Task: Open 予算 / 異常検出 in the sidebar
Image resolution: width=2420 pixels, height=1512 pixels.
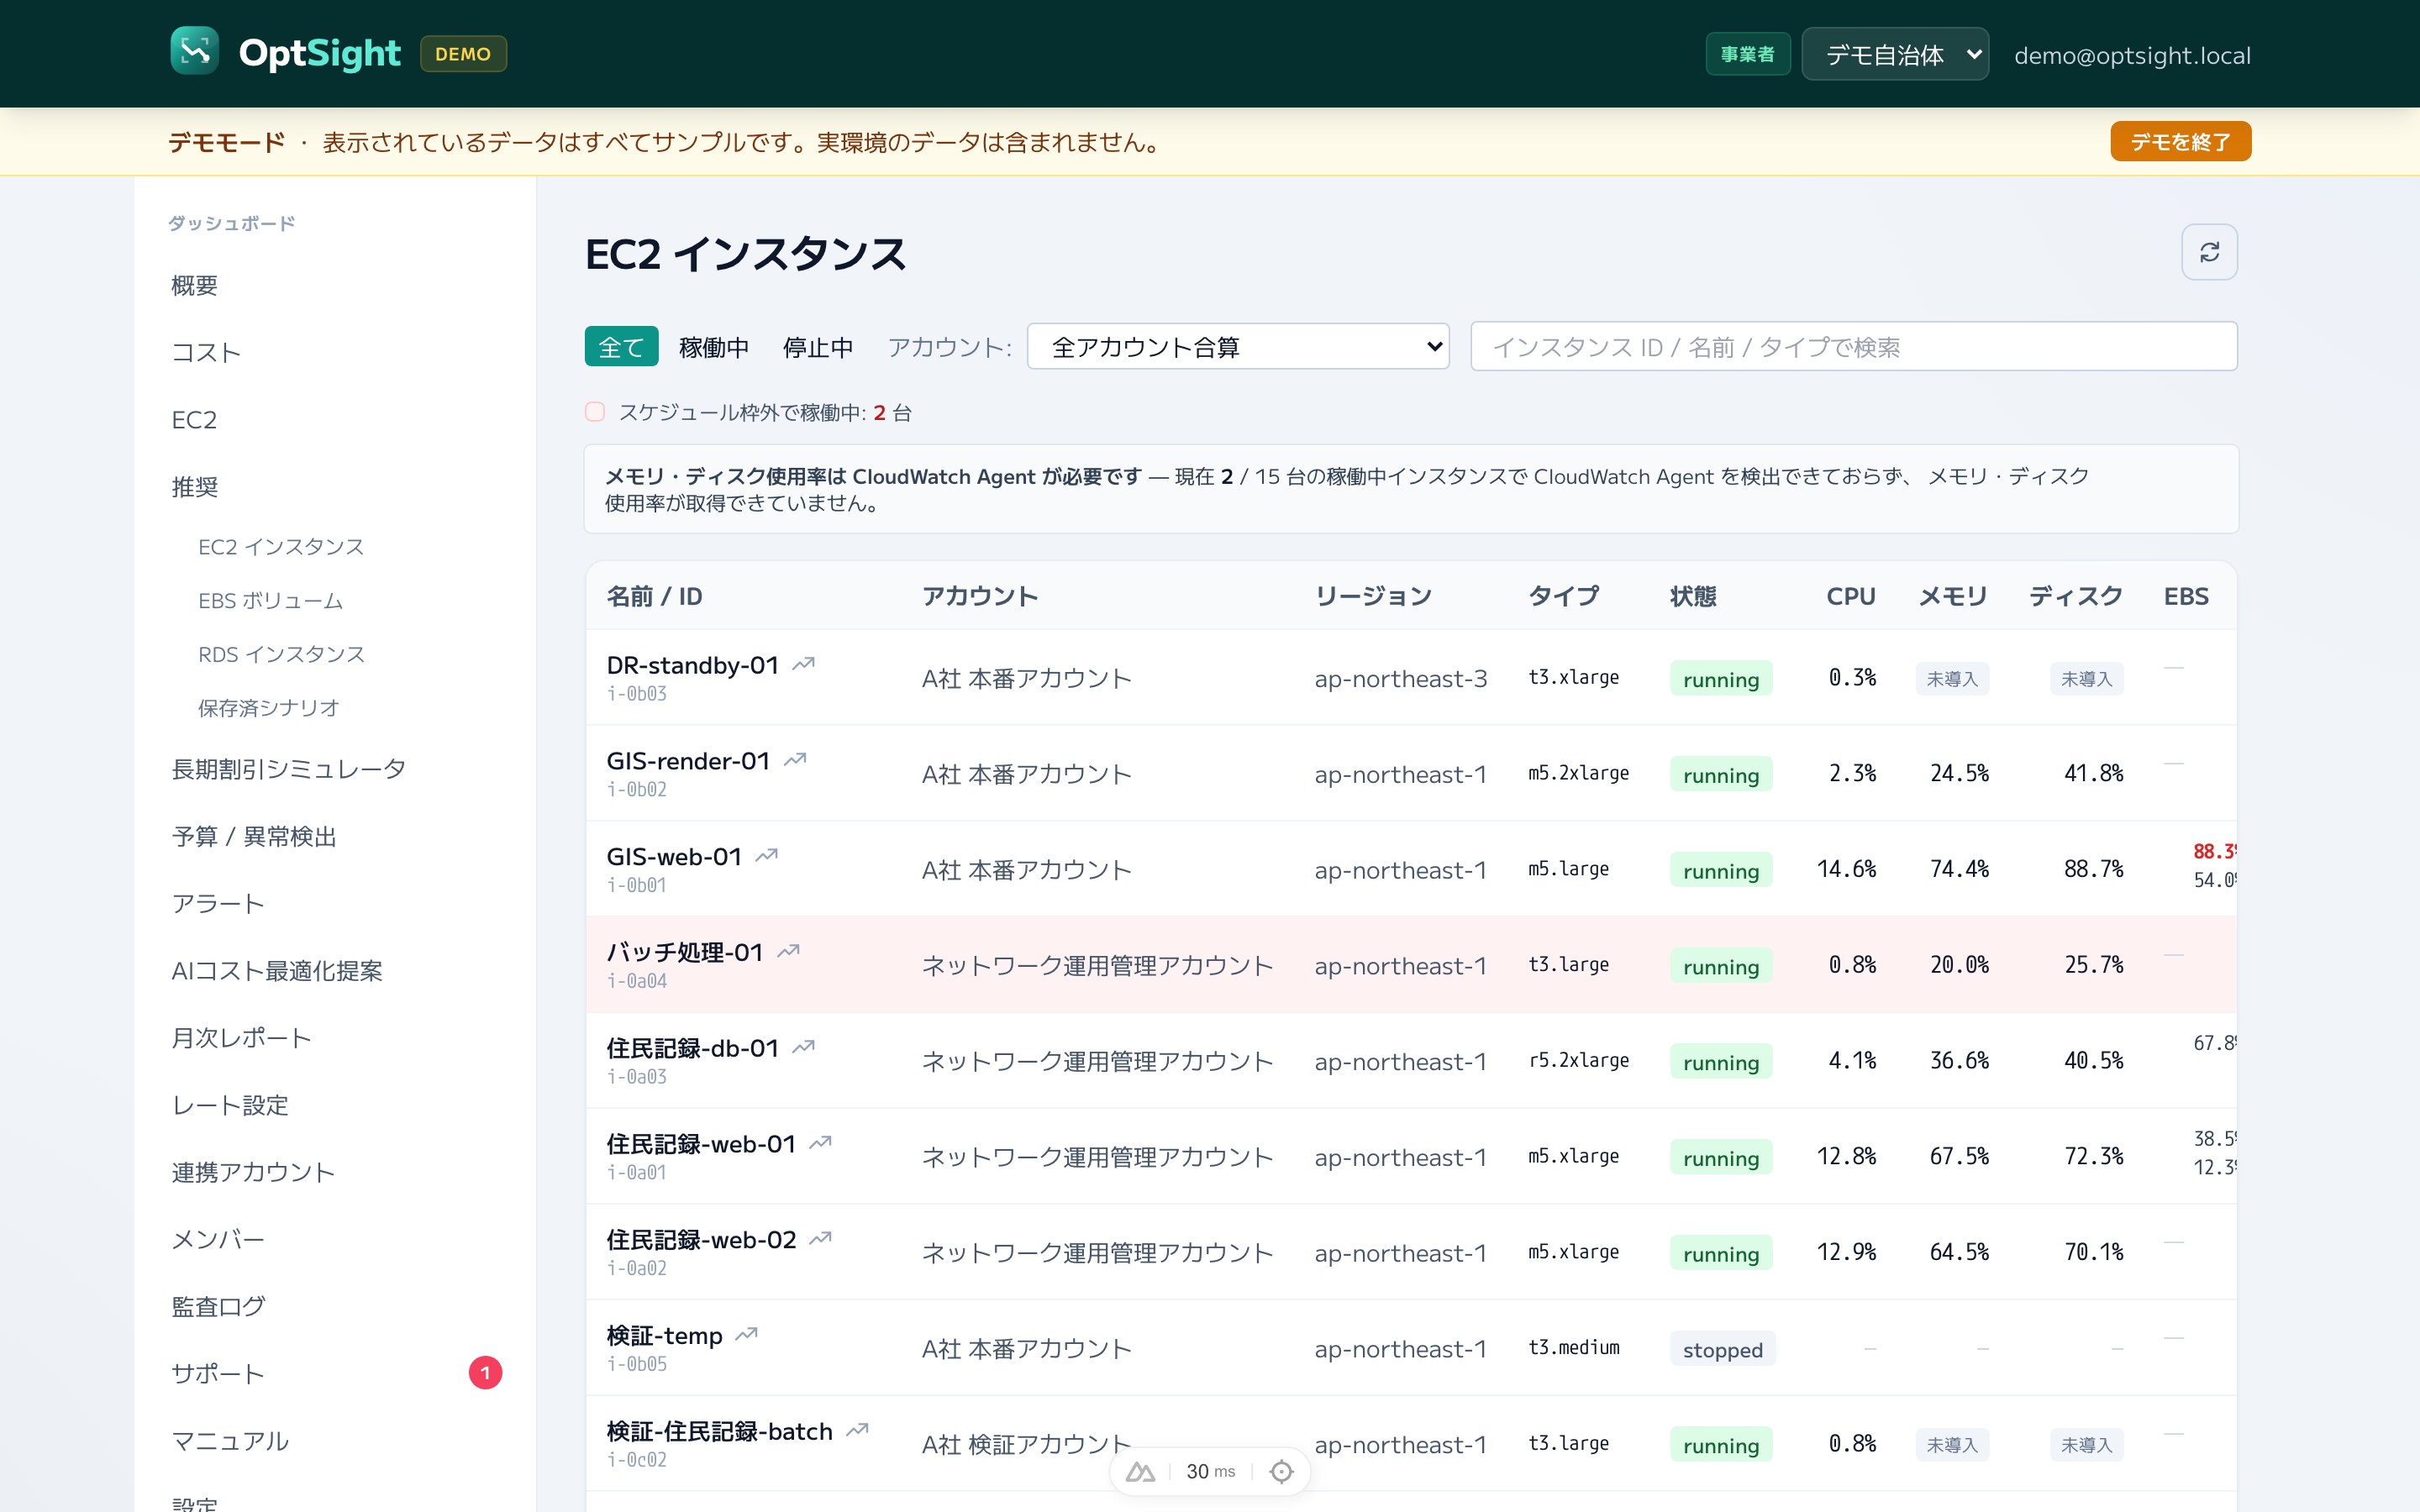Action: tap(254, 836)
